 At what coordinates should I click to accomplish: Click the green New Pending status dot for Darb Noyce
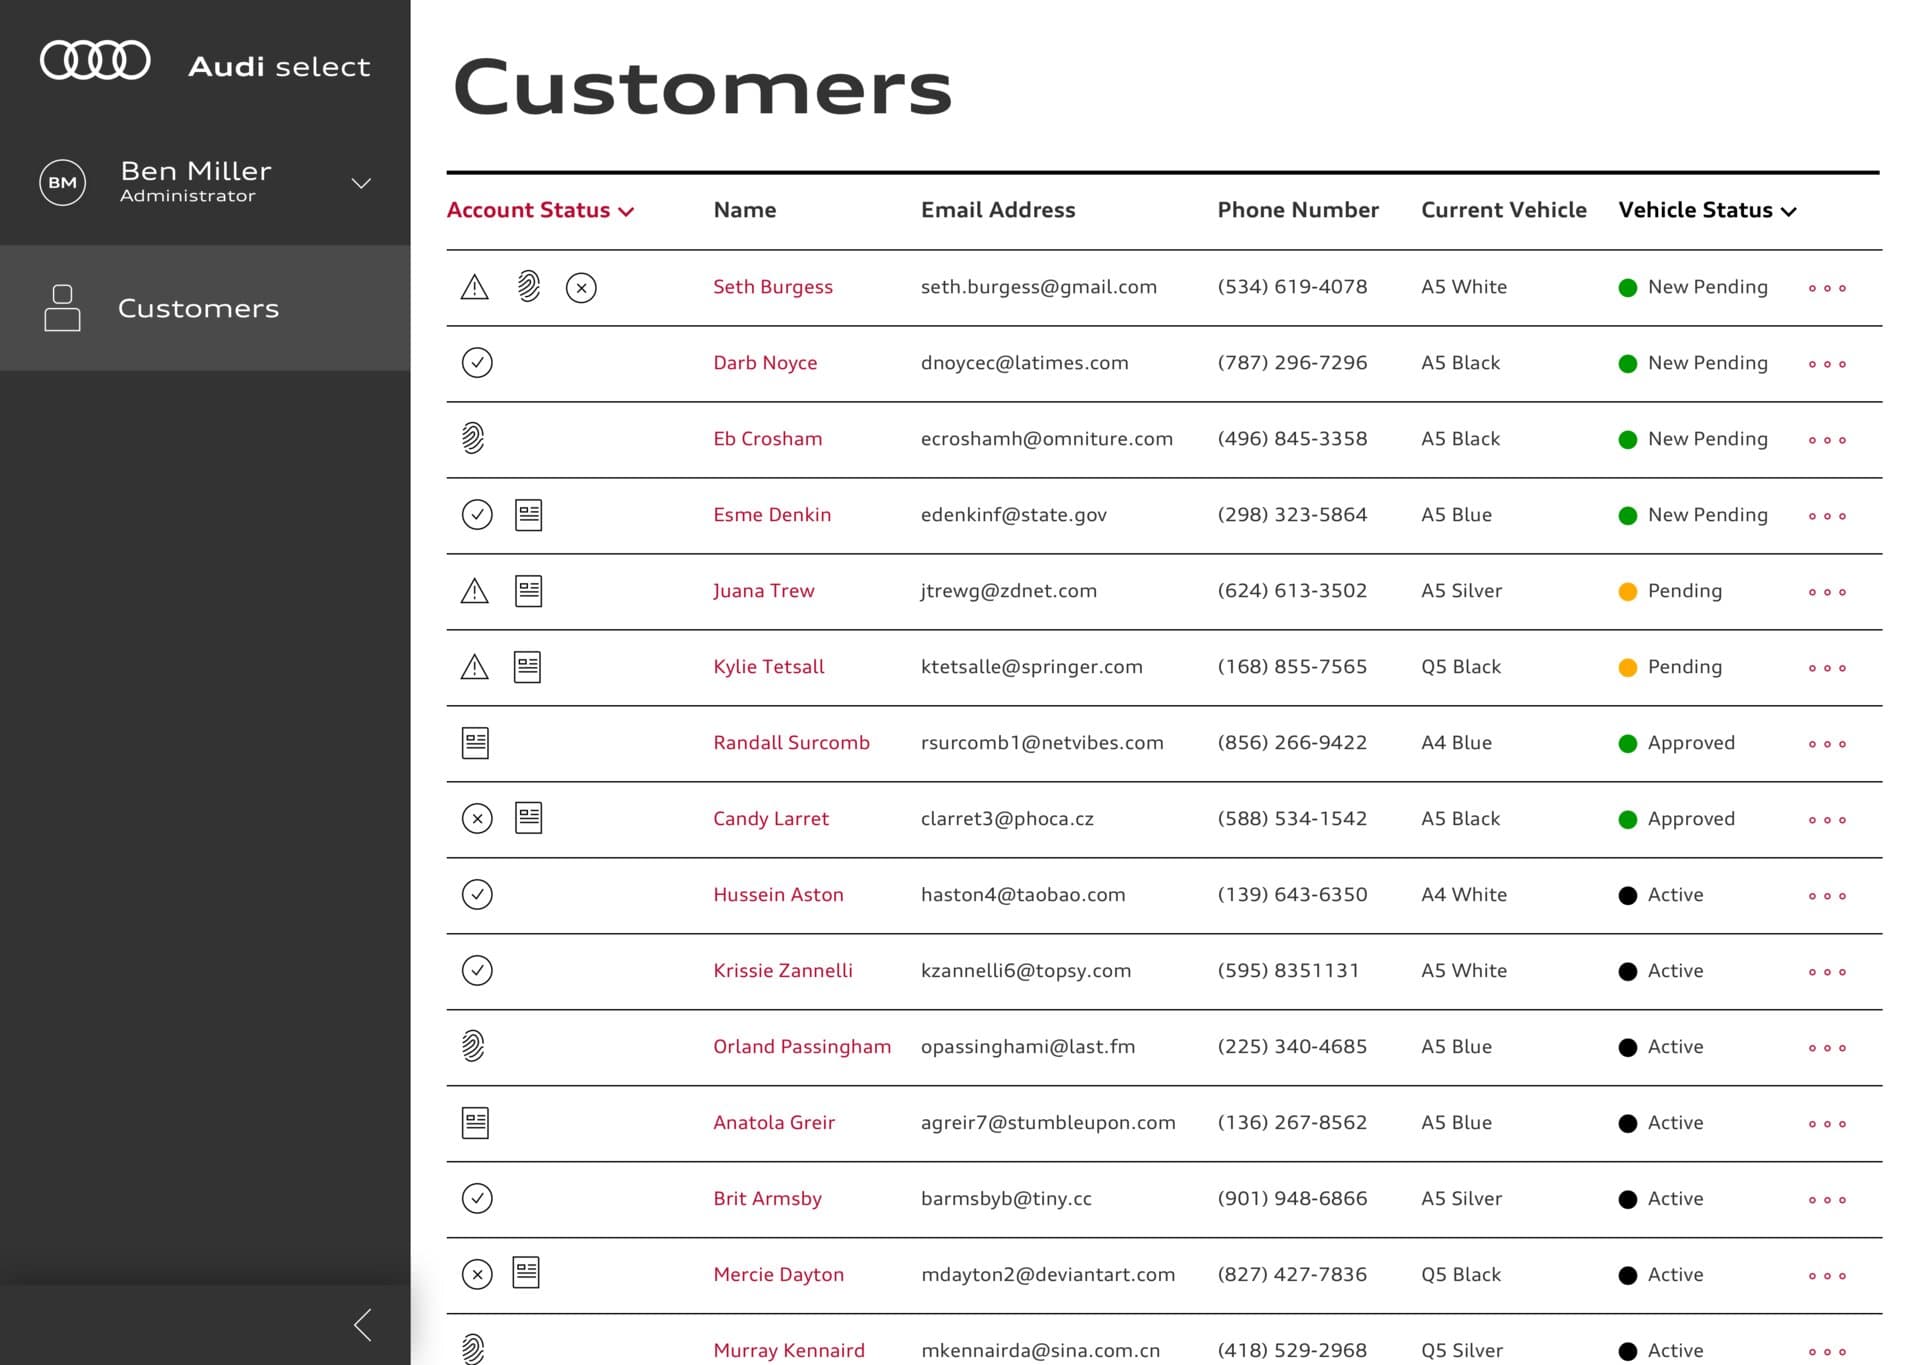[x=1628, y=363]
